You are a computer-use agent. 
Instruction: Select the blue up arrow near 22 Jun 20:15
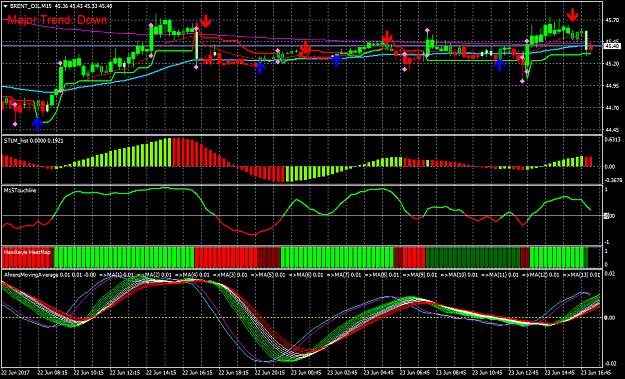point(259,67)
